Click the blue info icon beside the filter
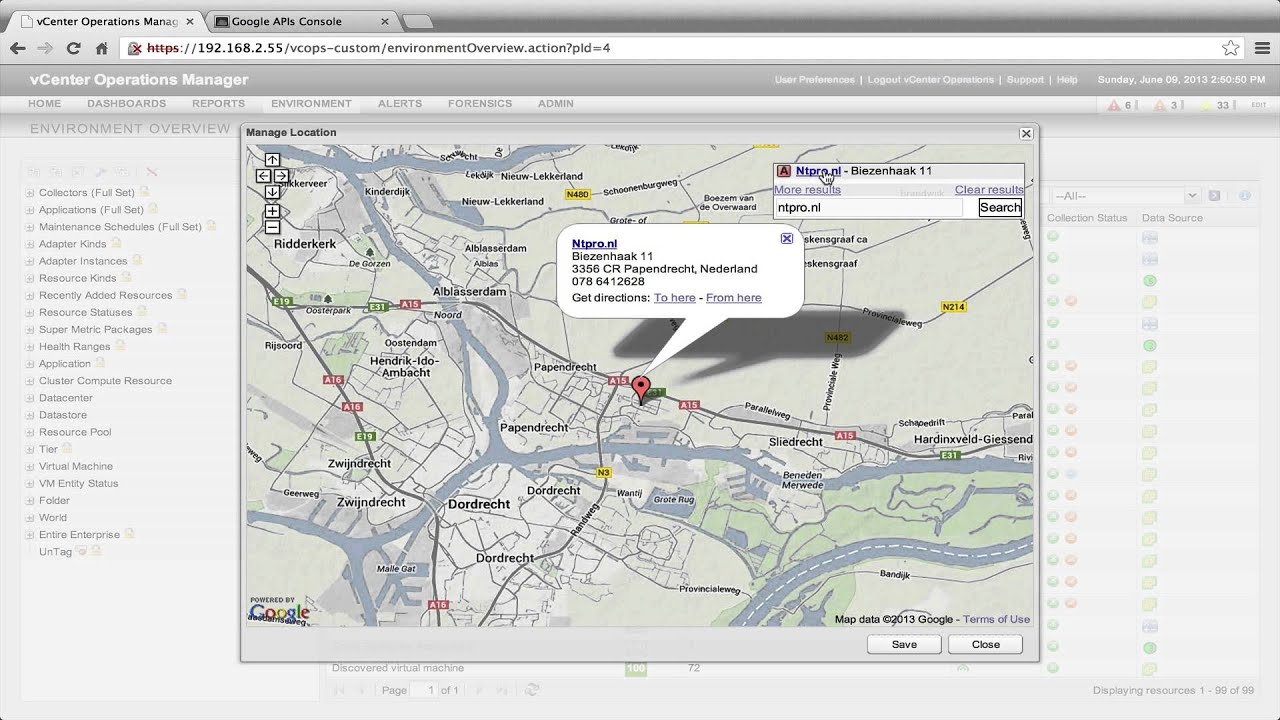 coord(1245,196)
